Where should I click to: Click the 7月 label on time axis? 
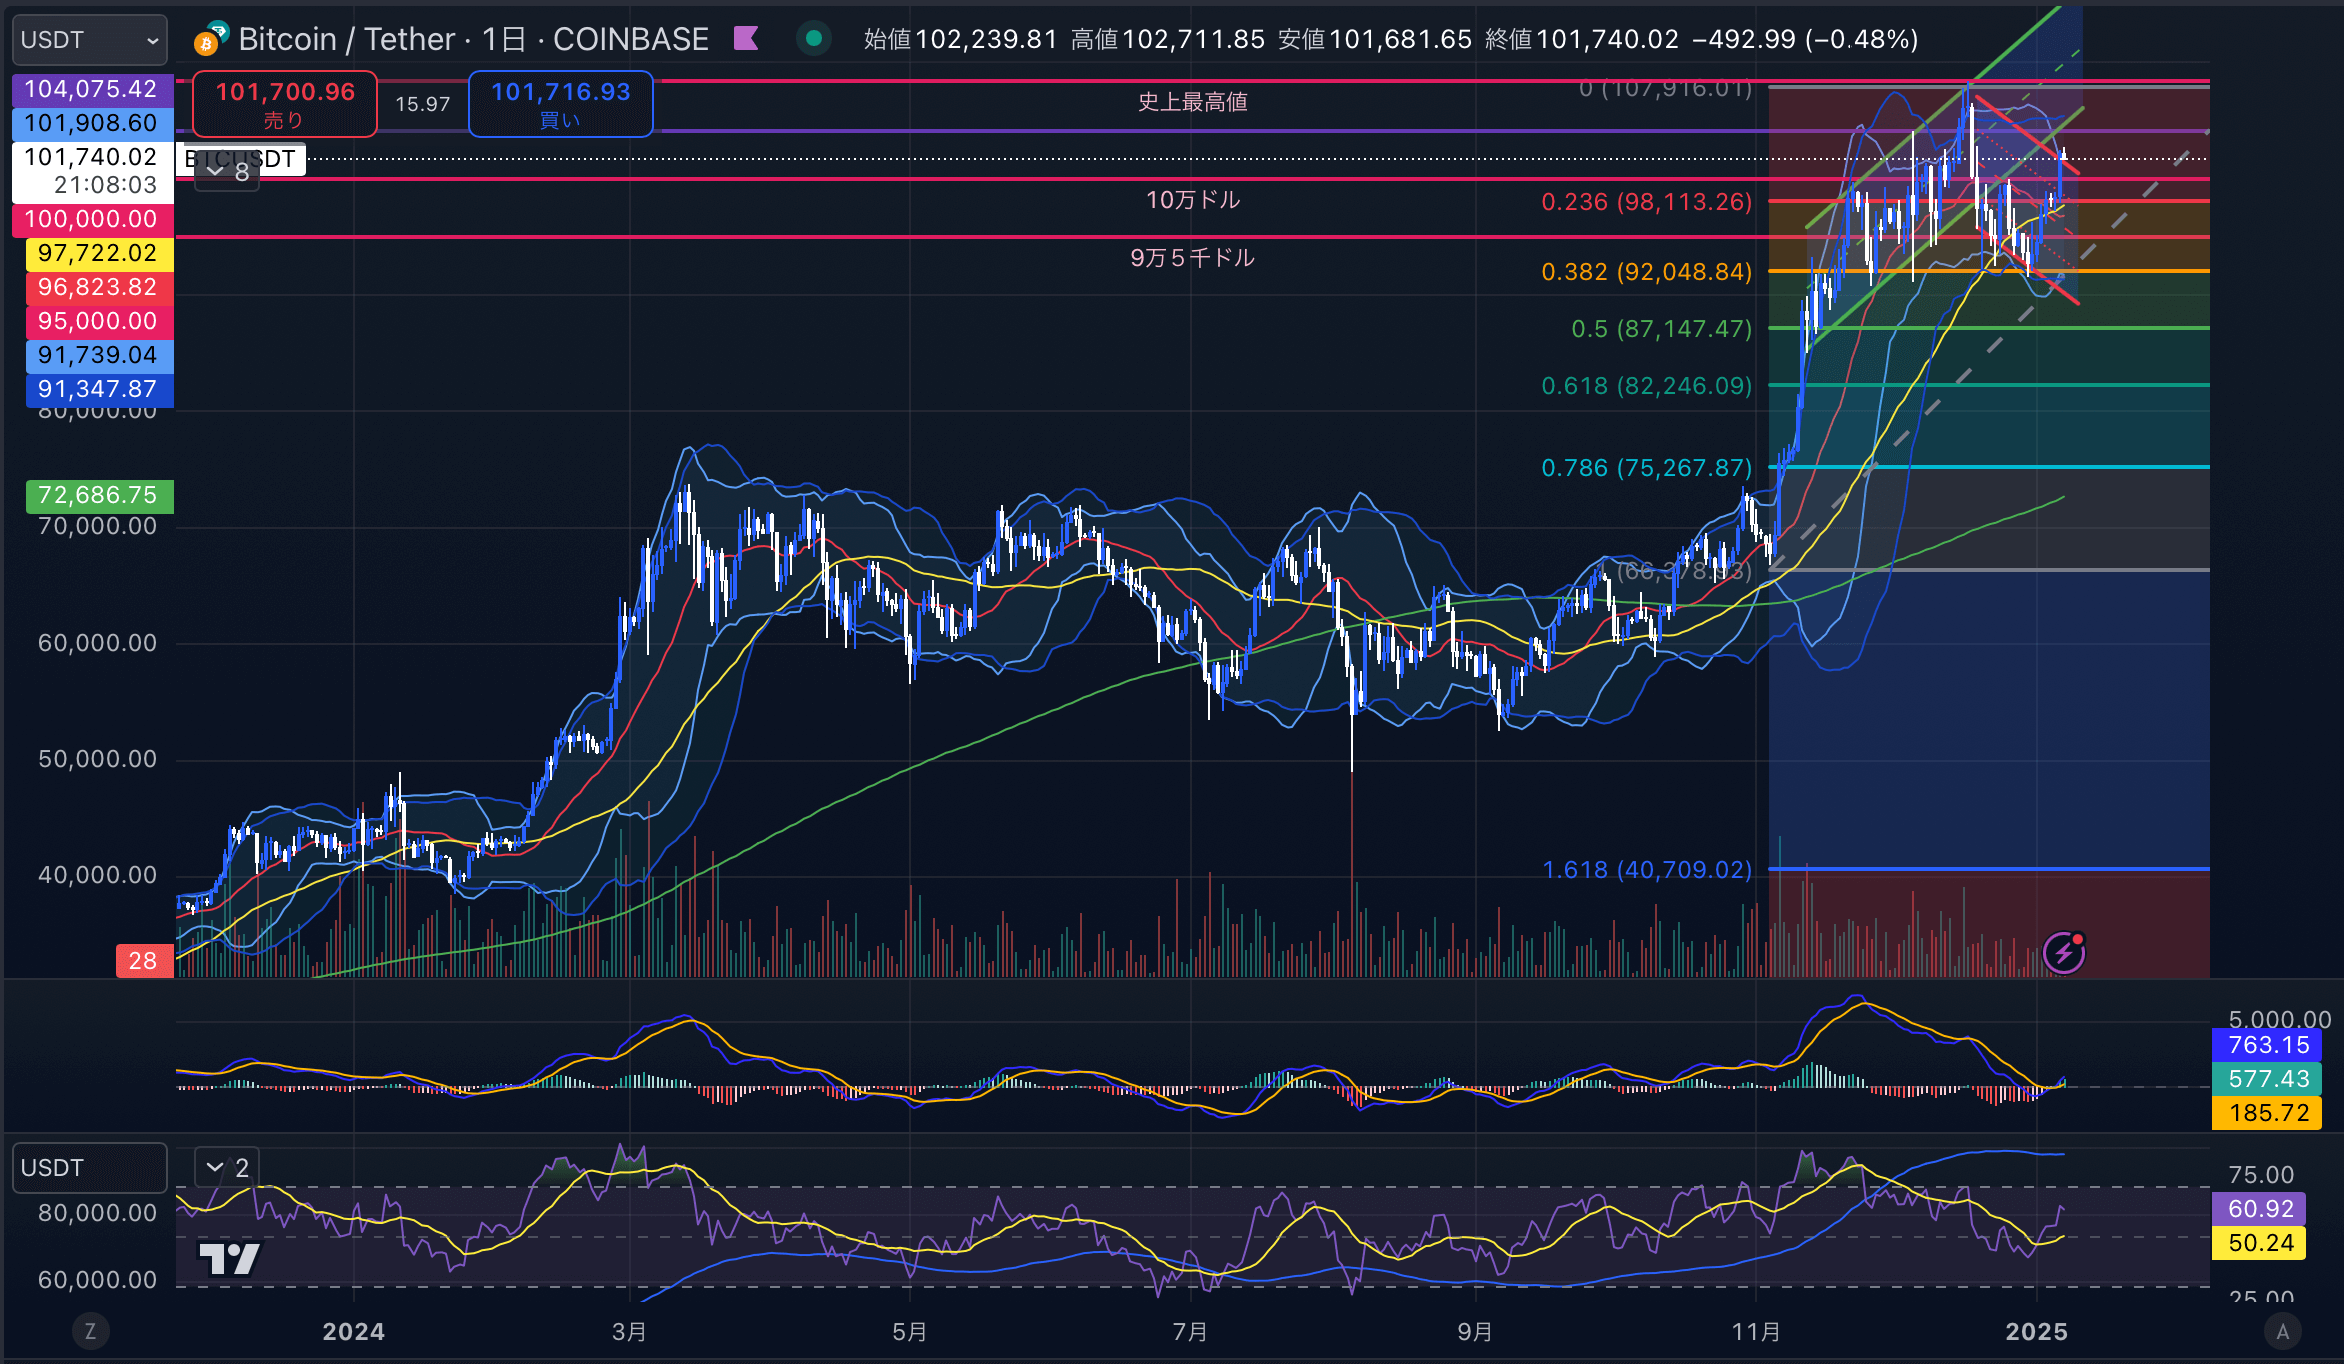[x=1190, y=1332]
